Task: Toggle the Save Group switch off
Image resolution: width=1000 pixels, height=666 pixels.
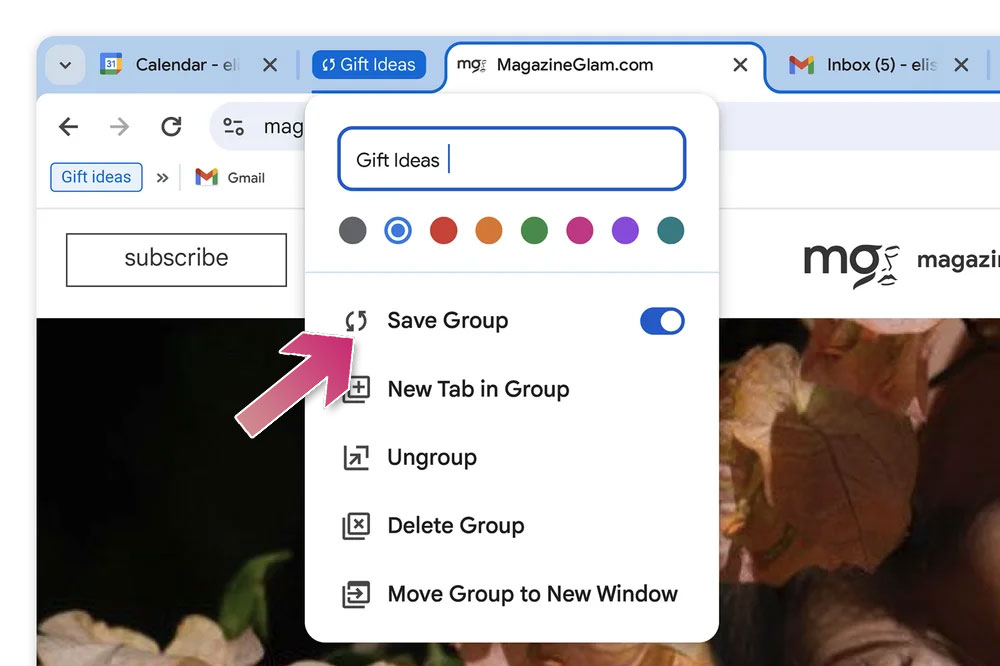Action: [x=662, y=321]
